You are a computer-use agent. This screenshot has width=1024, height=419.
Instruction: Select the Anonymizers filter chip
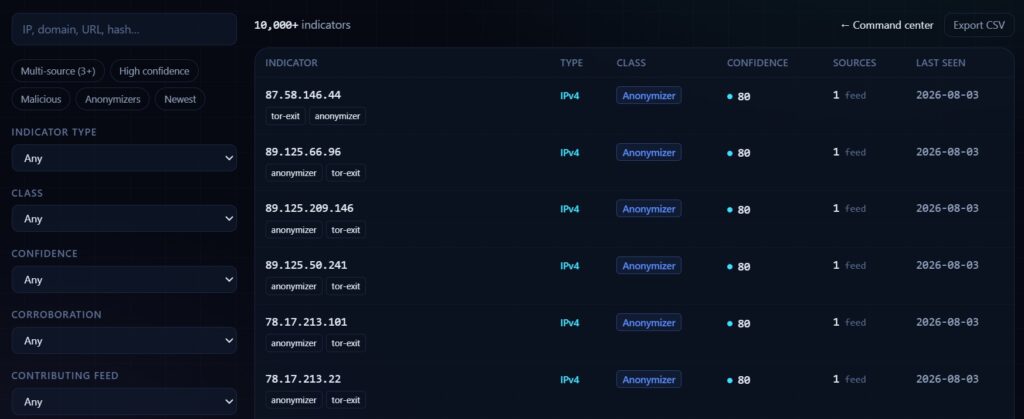tap(112, 99)
